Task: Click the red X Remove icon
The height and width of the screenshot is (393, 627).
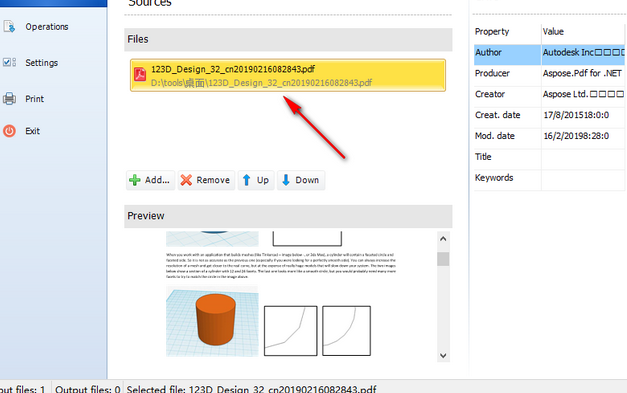Action: click(x=186, y=180)
